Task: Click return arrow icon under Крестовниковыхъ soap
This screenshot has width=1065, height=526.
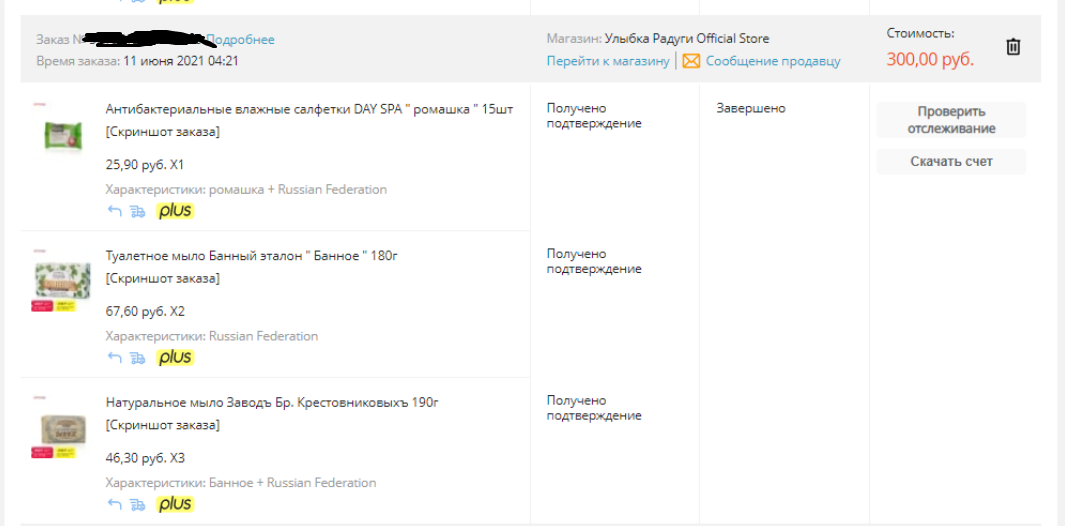Action: point(115,505)
